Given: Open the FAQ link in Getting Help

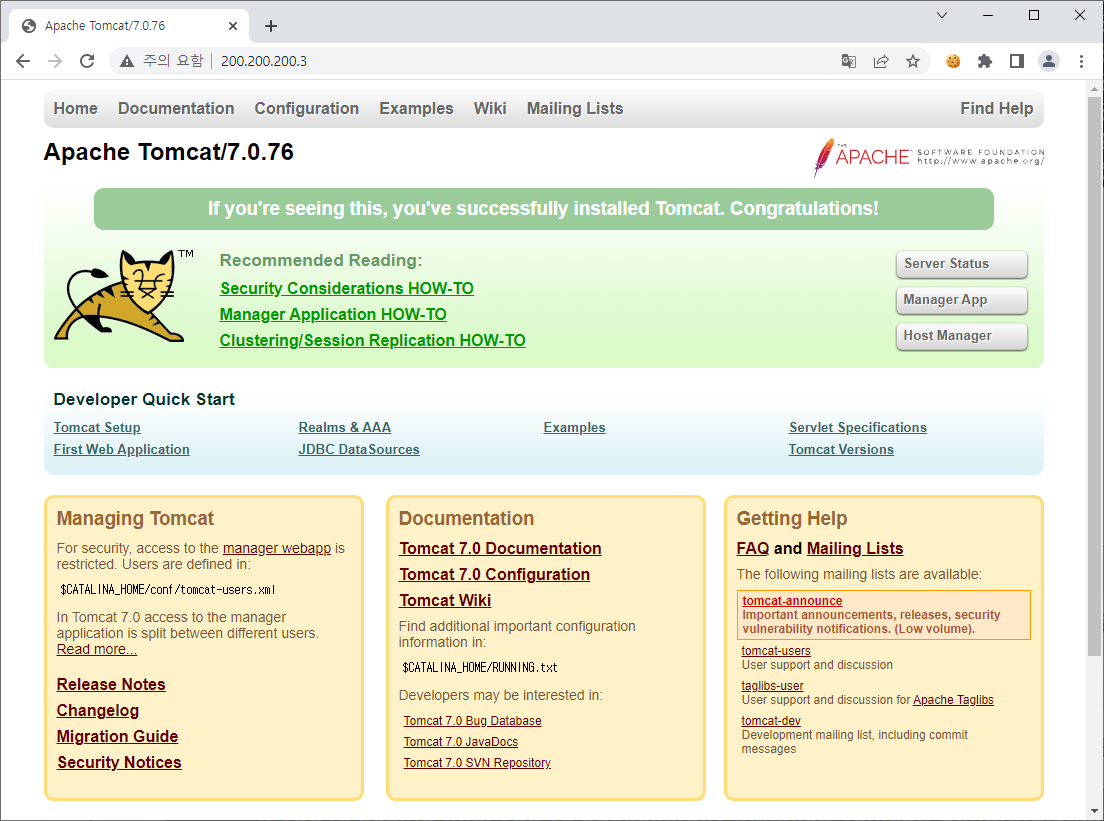Looking at the screenshot, I should (x=753, y=549).
